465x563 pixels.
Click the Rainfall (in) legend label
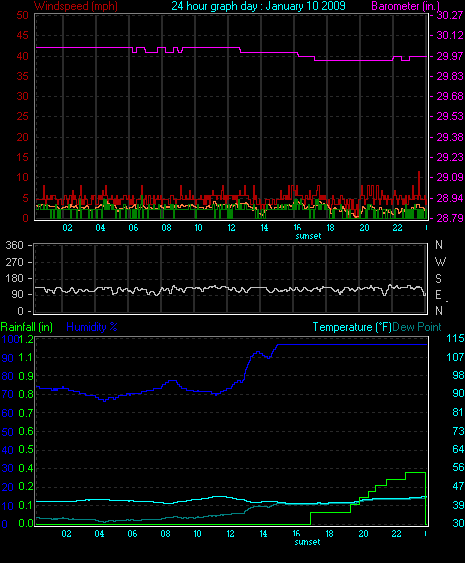(x=27, y=327)
